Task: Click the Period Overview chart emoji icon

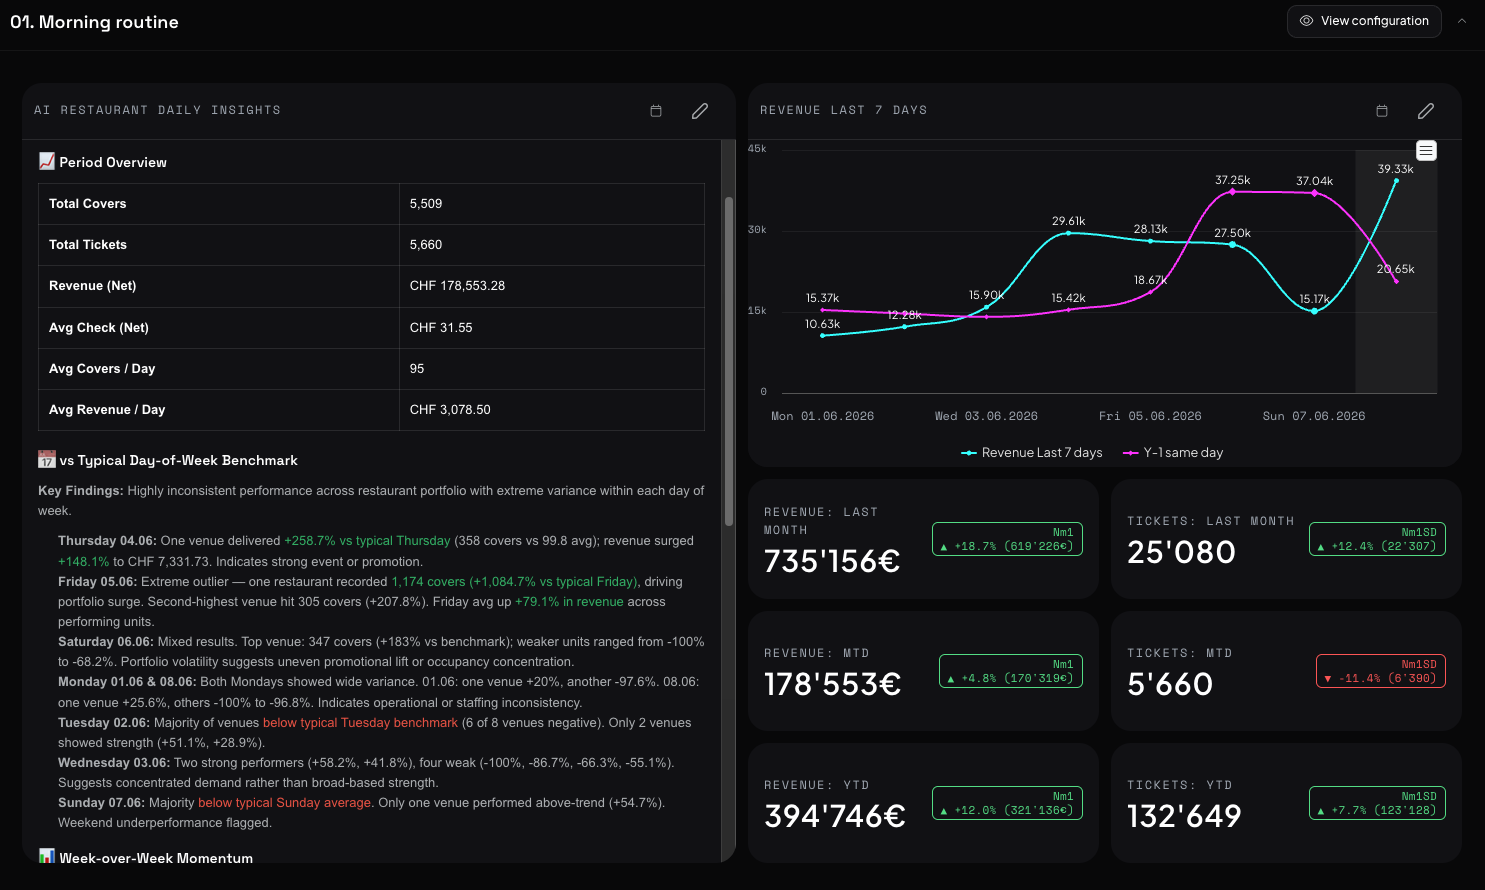Action: pyautogui.click(x=47, y=161)
